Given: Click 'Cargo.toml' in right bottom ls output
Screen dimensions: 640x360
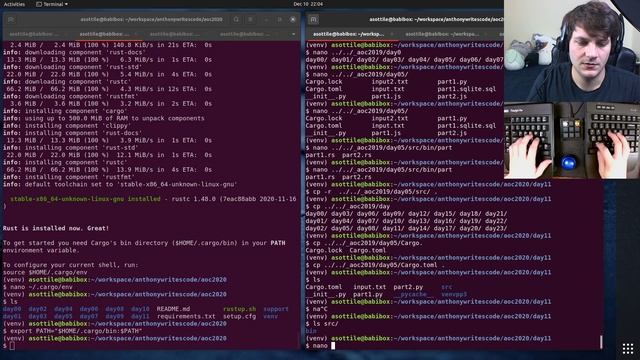Looking at the screenshot, I should 324,287.
